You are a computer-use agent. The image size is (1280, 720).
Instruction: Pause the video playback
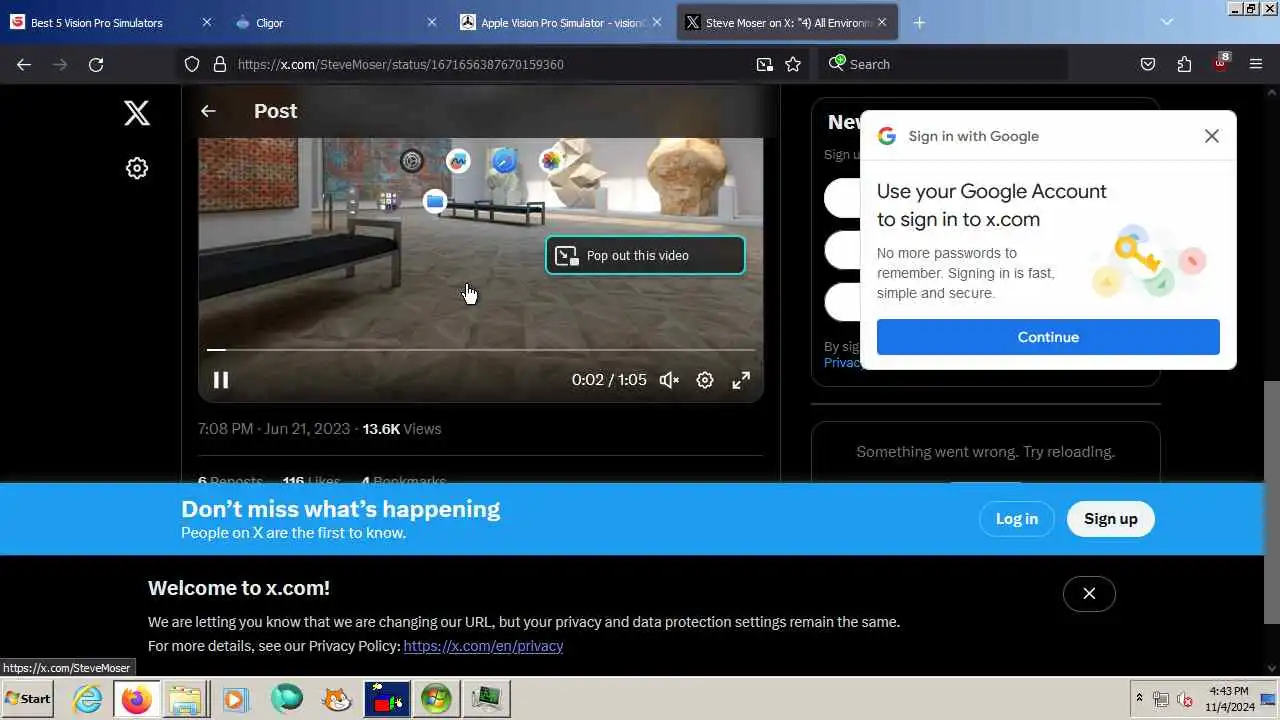tap(221, 380)
